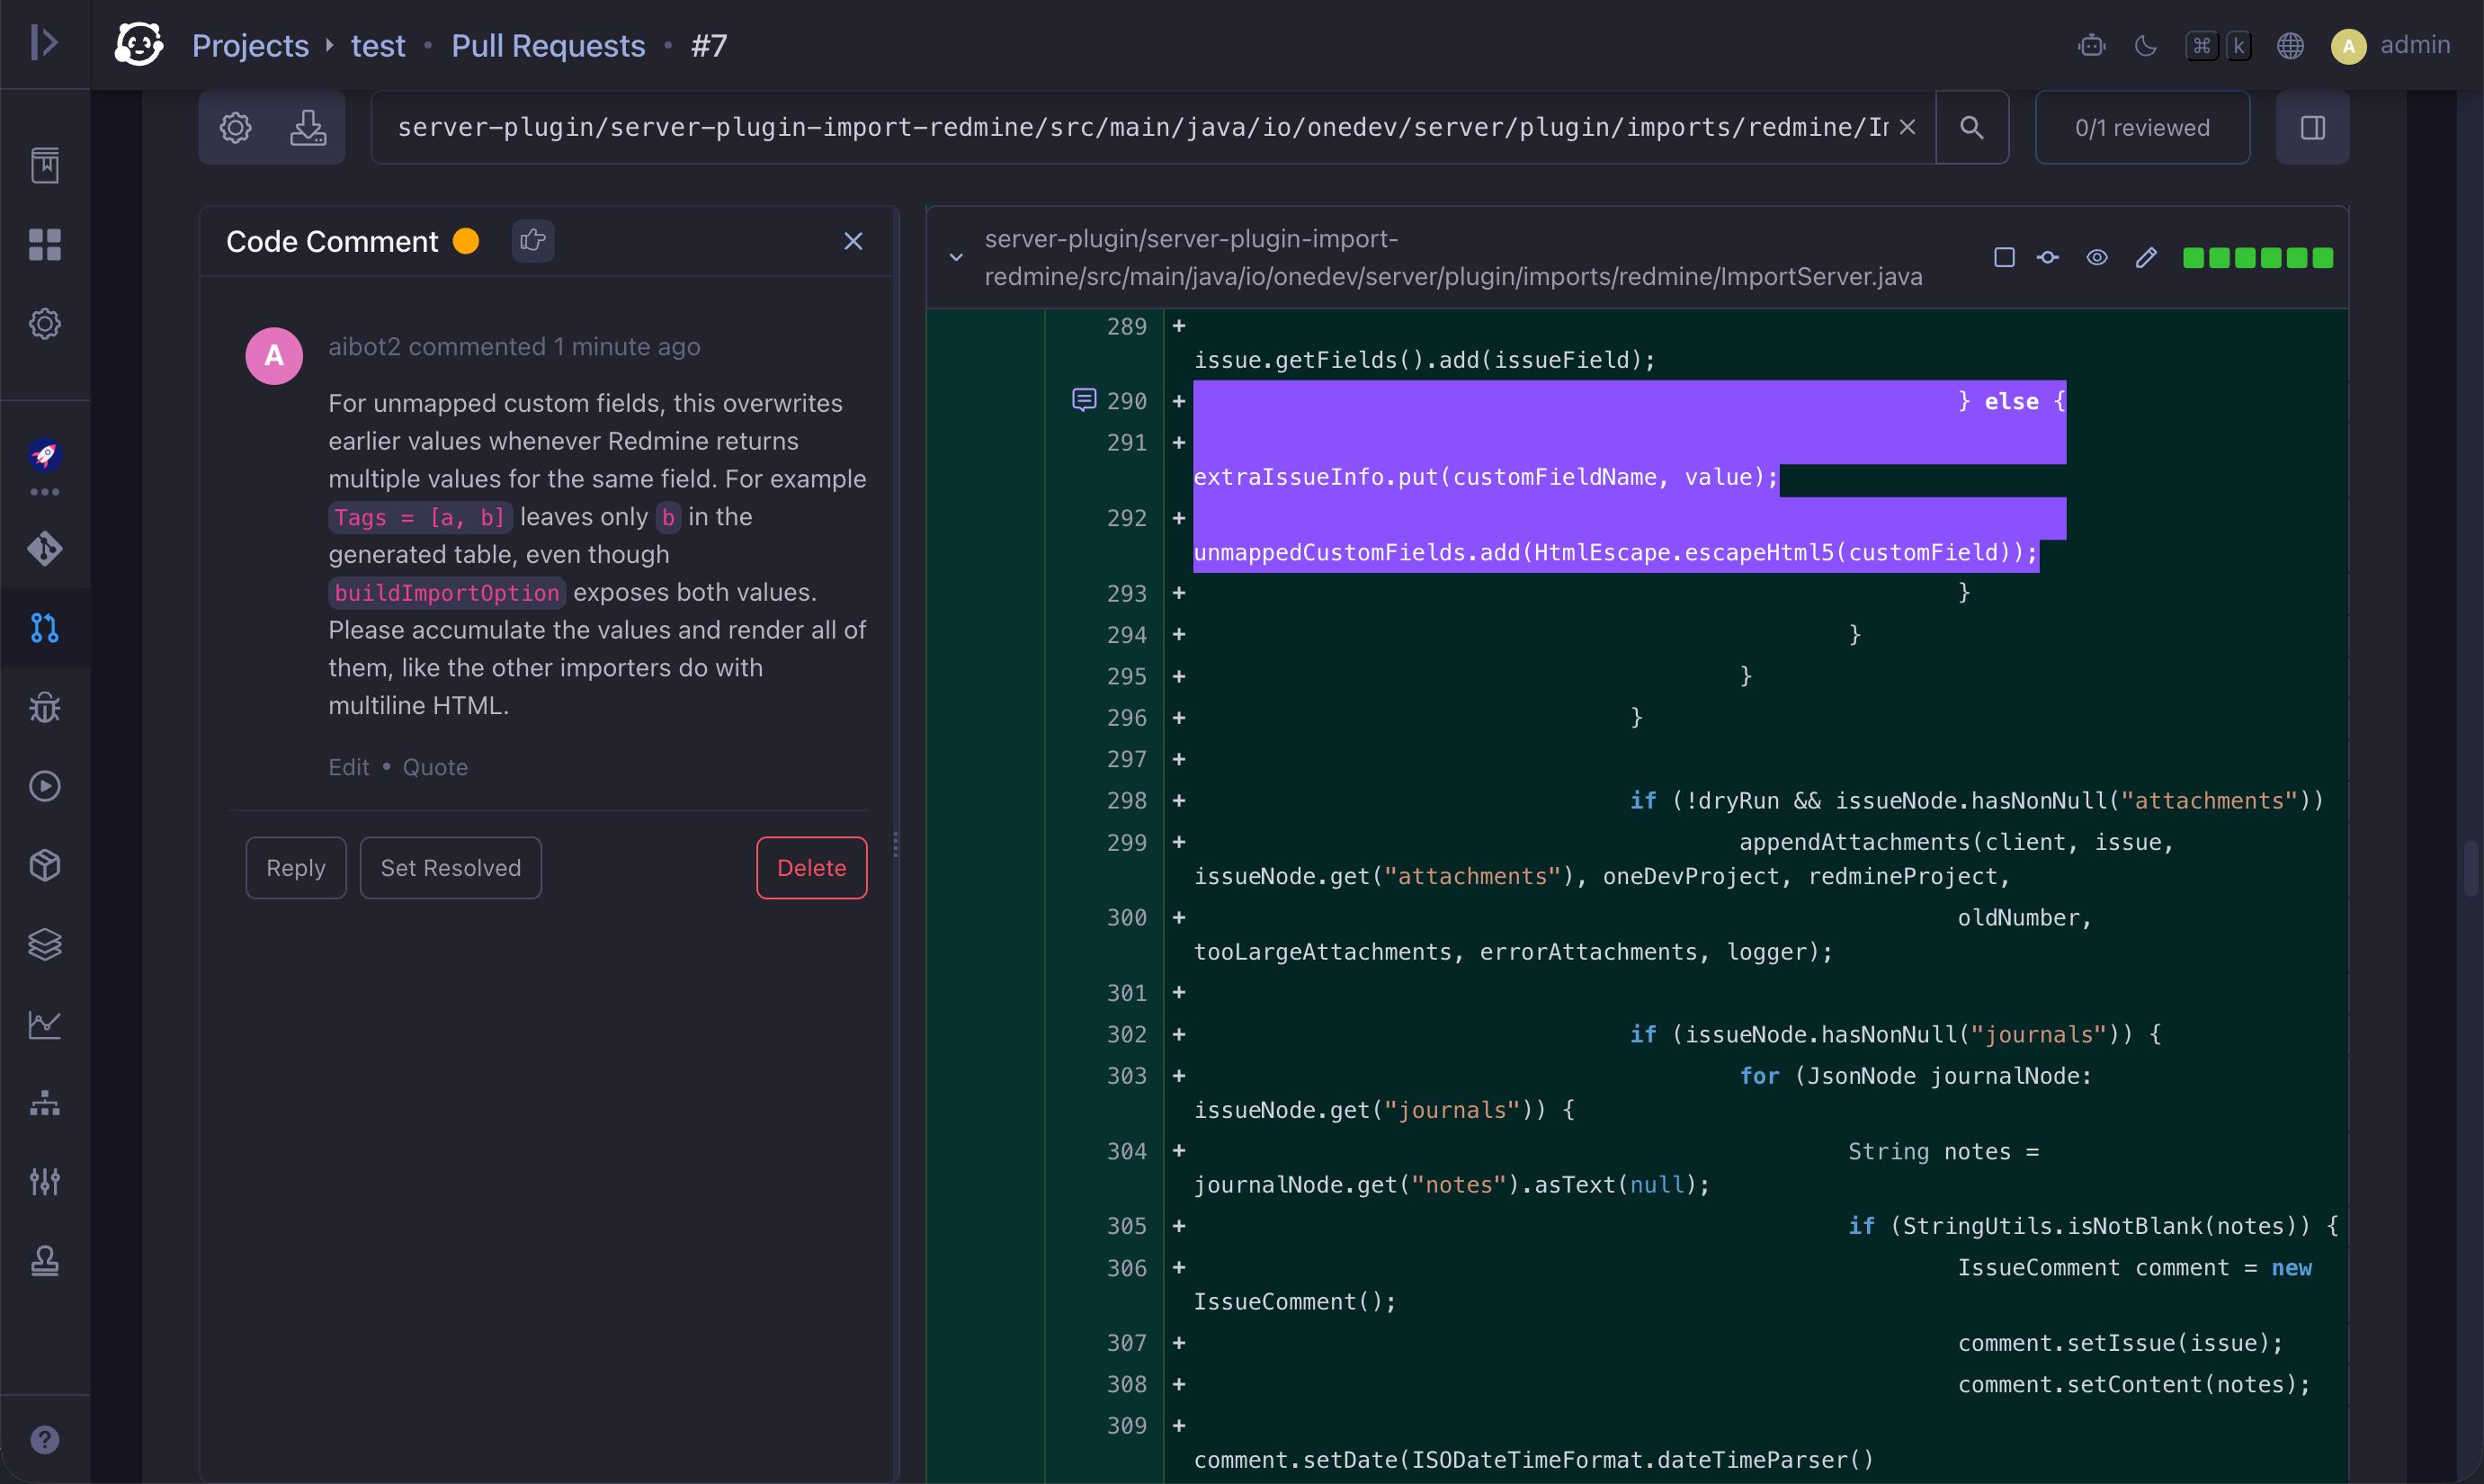Viewport: 2484px width, 1484px height.
Task: Open the test project breadcrumb
Action: tap(377, 45)
